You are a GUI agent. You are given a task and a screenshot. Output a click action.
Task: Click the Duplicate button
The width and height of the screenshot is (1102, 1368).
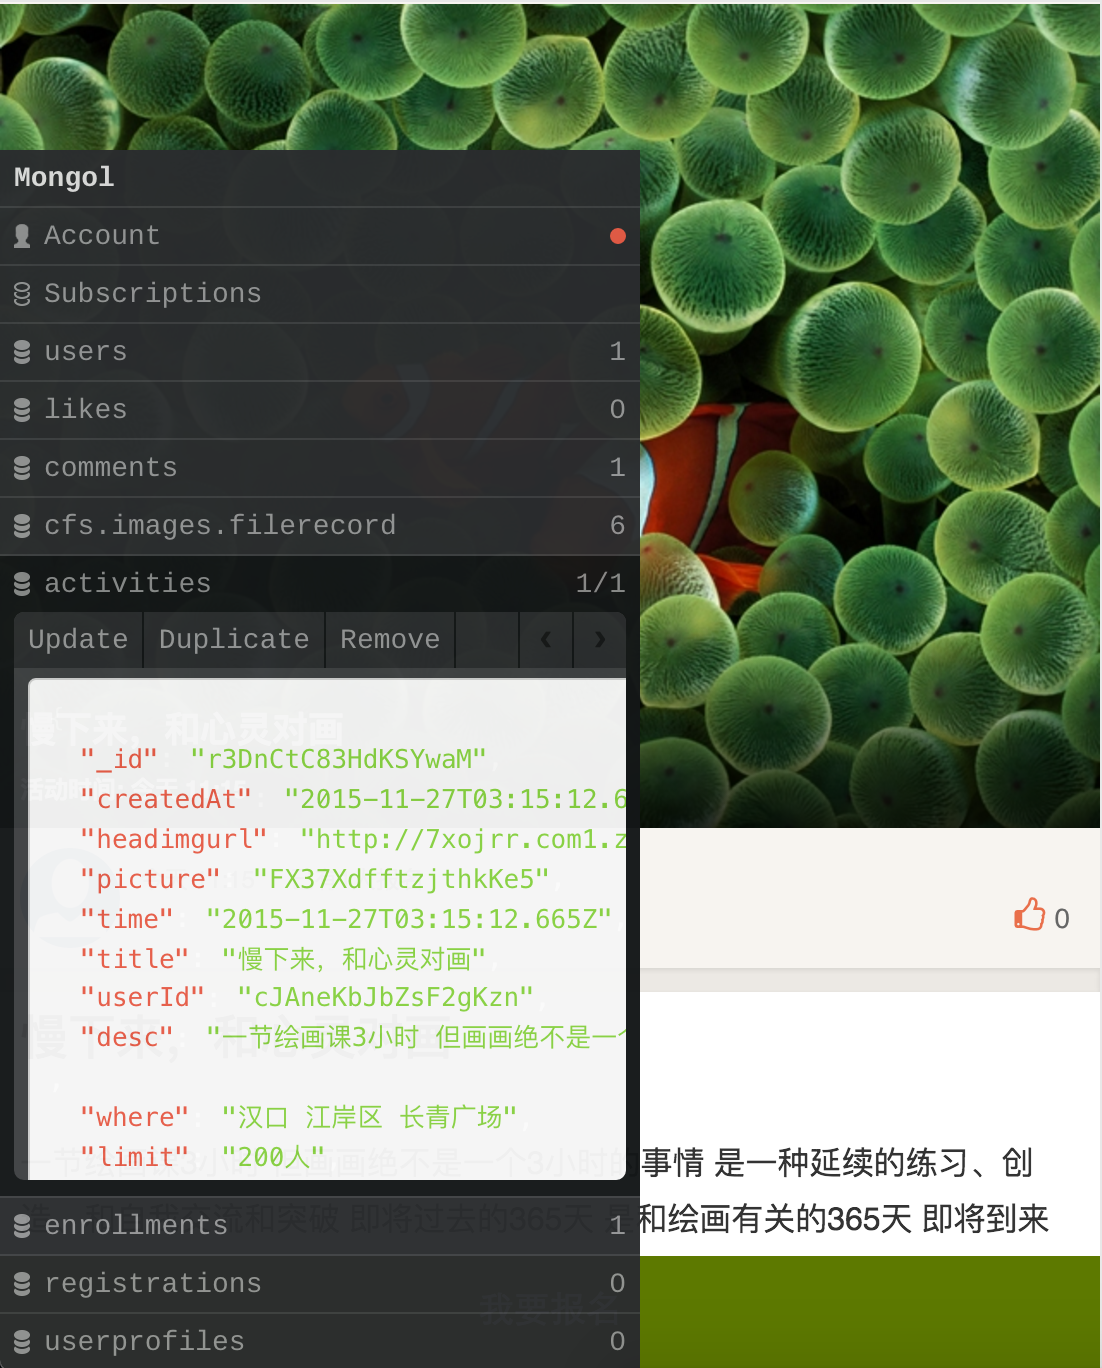coord(234,640)
